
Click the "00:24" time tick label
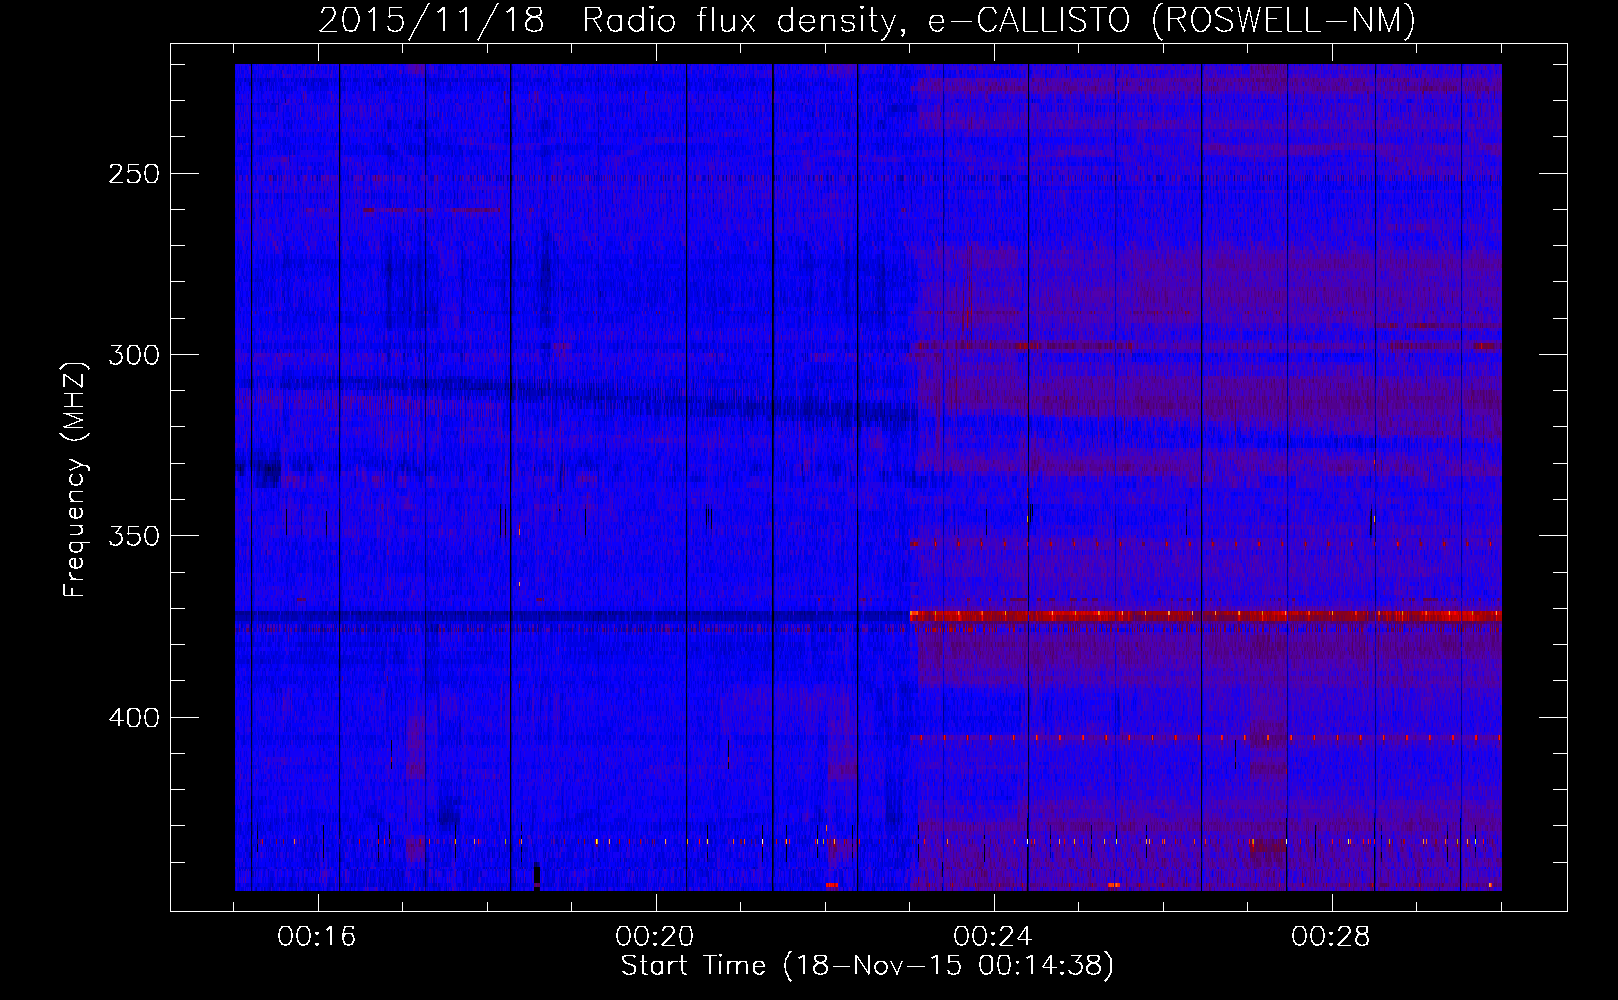993,937
